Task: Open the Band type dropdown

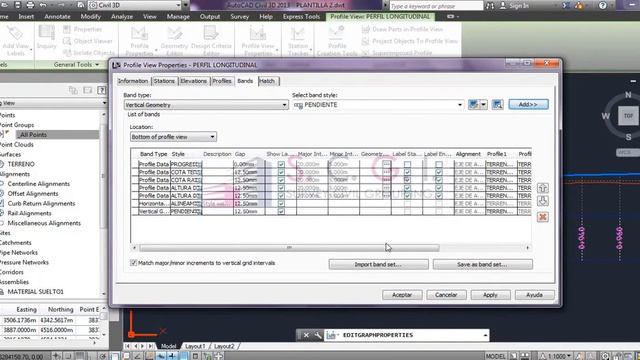Action: click(206, 105)
